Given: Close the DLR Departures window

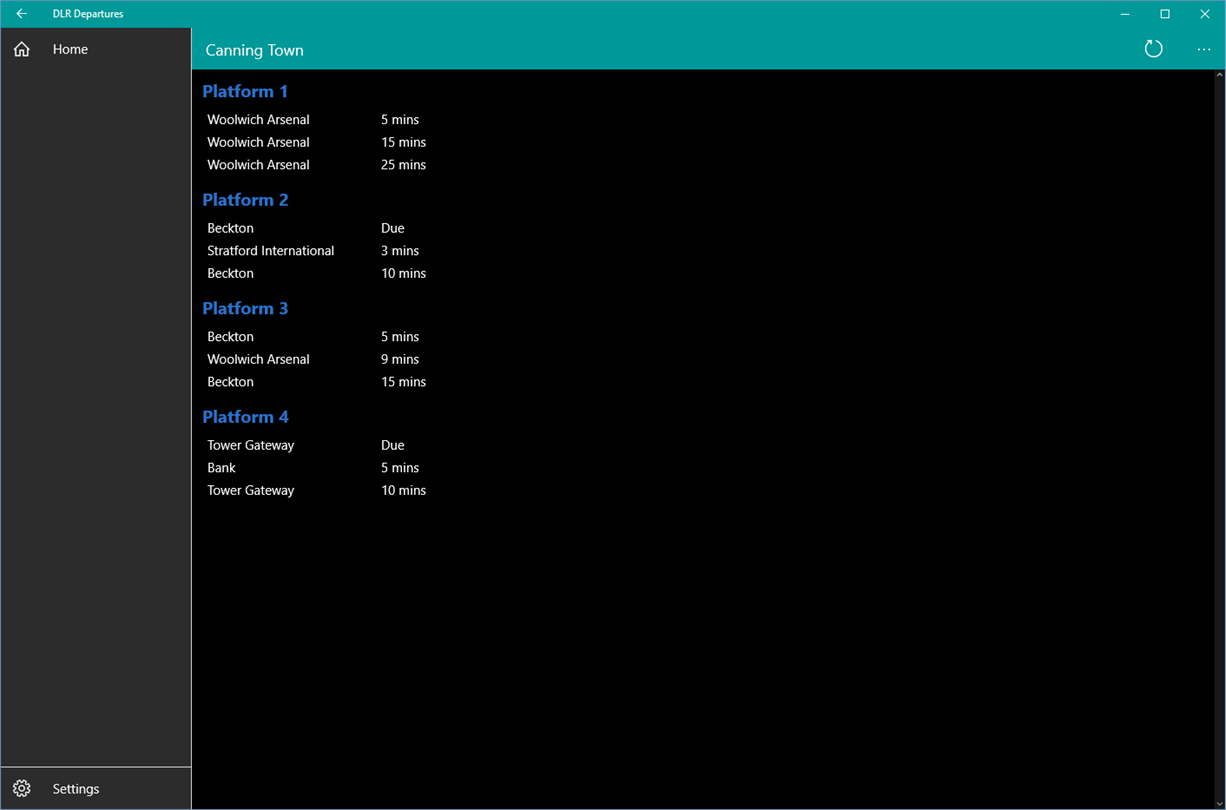Looking at the screenshot, I should click(1205, 14).
